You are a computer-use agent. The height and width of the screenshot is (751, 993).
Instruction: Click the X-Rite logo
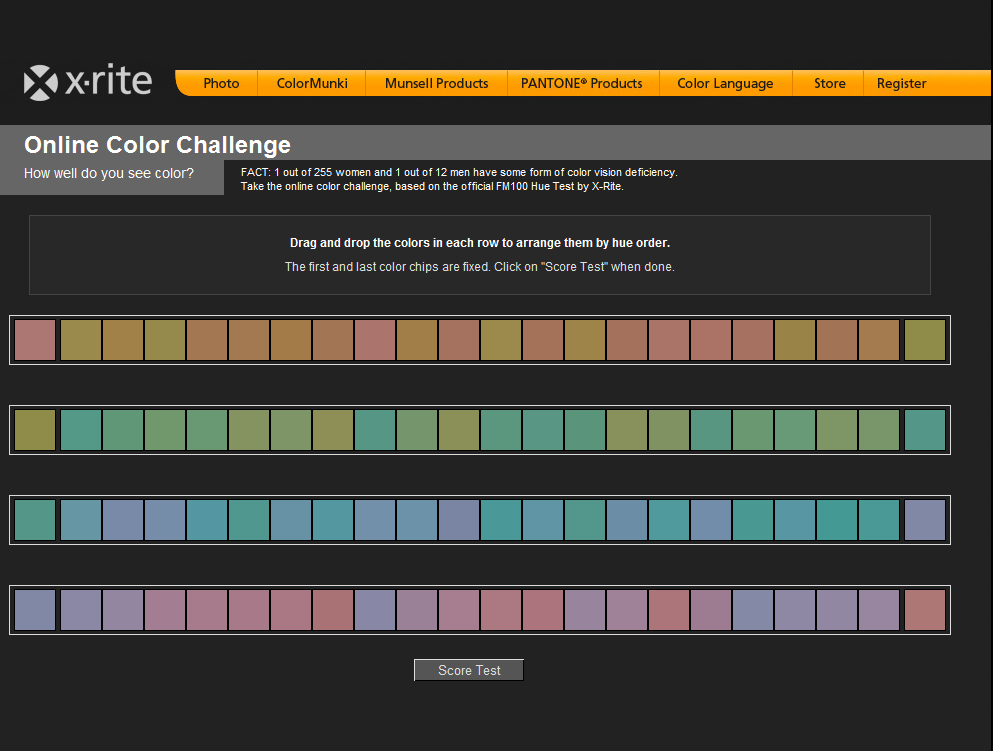tap(87, 82)
